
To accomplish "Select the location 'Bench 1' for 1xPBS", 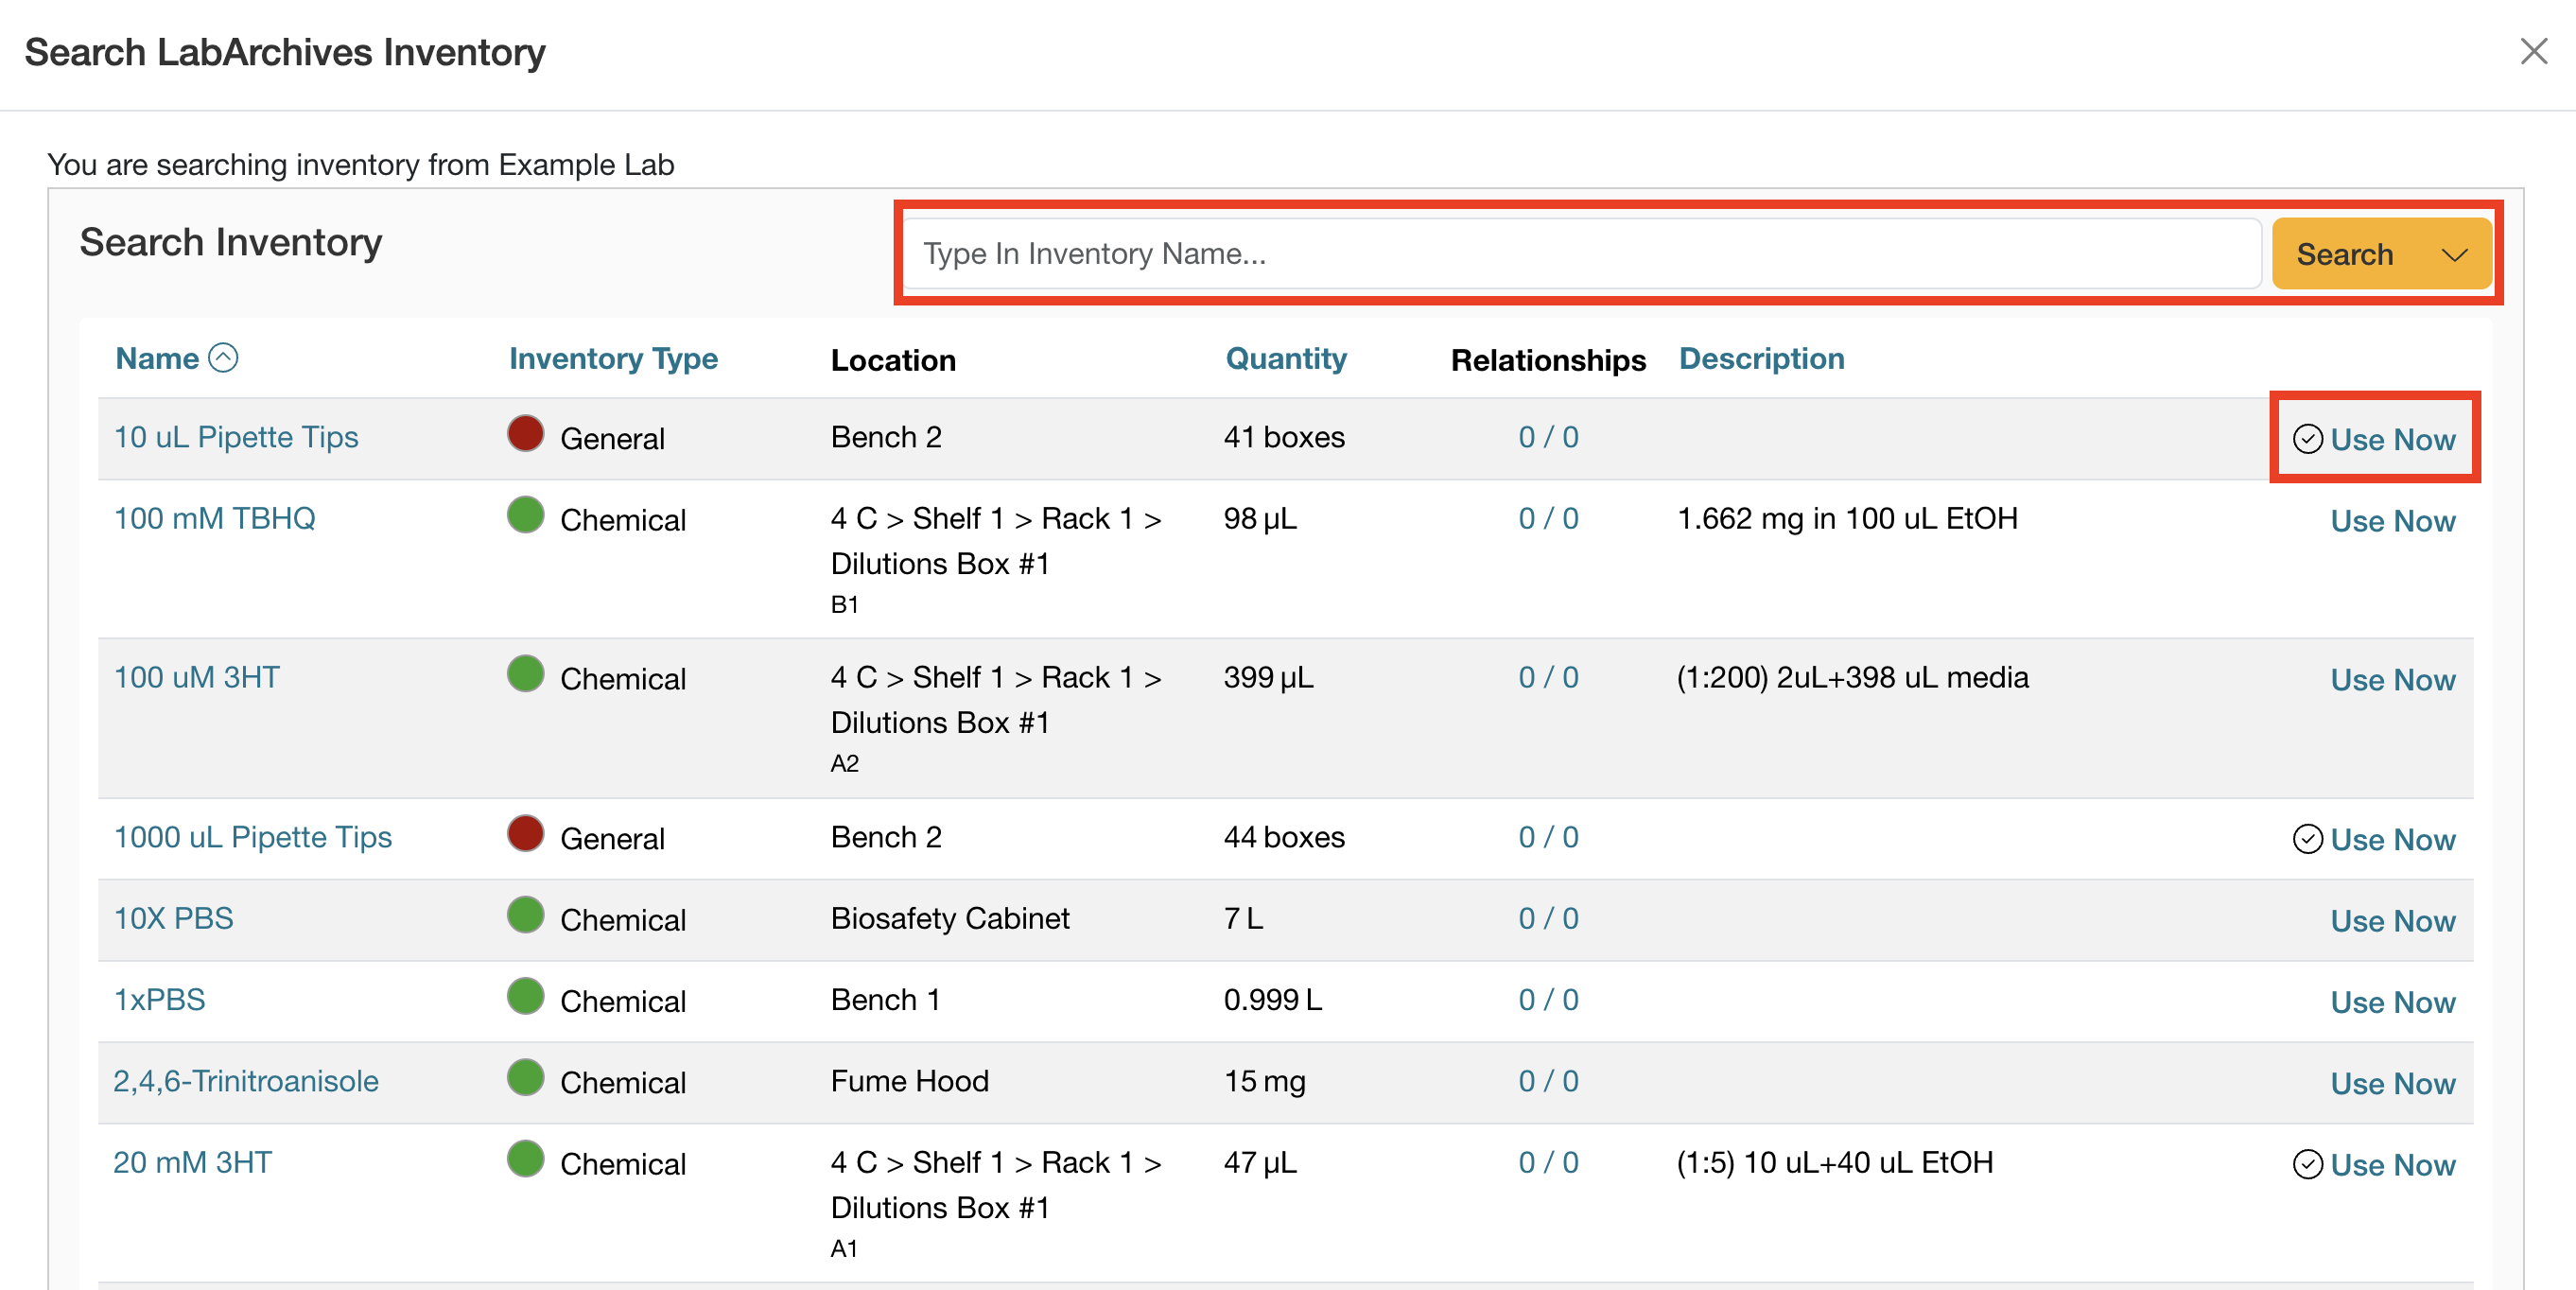I will click(x=885, y=999).
